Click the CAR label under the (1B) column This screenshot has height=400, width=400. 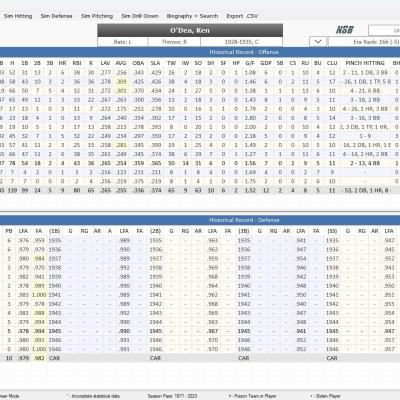pyautogui.click(x=55, y=358)
